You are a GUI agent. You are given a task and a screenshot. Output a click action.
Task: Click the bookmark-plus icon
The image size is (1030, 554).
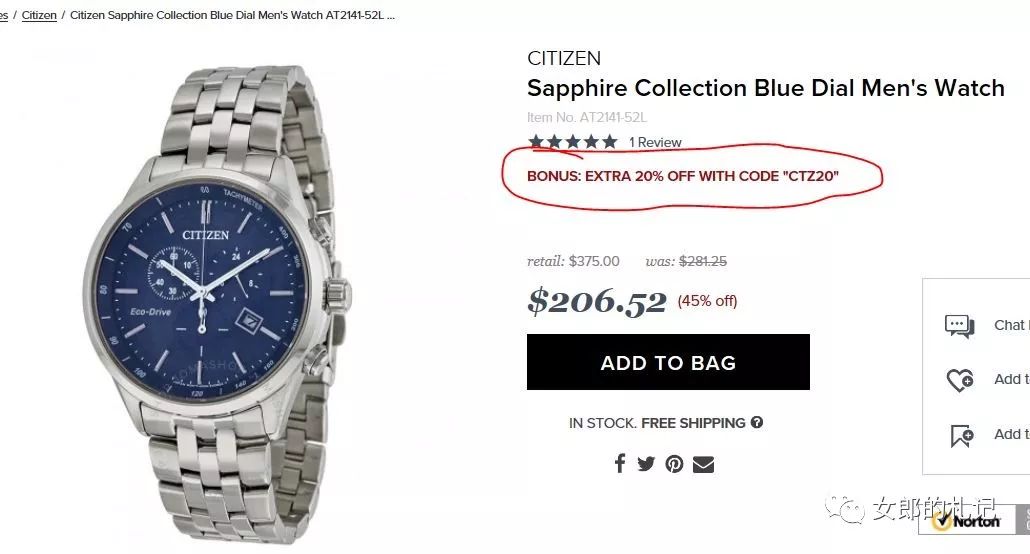point(962,435)
